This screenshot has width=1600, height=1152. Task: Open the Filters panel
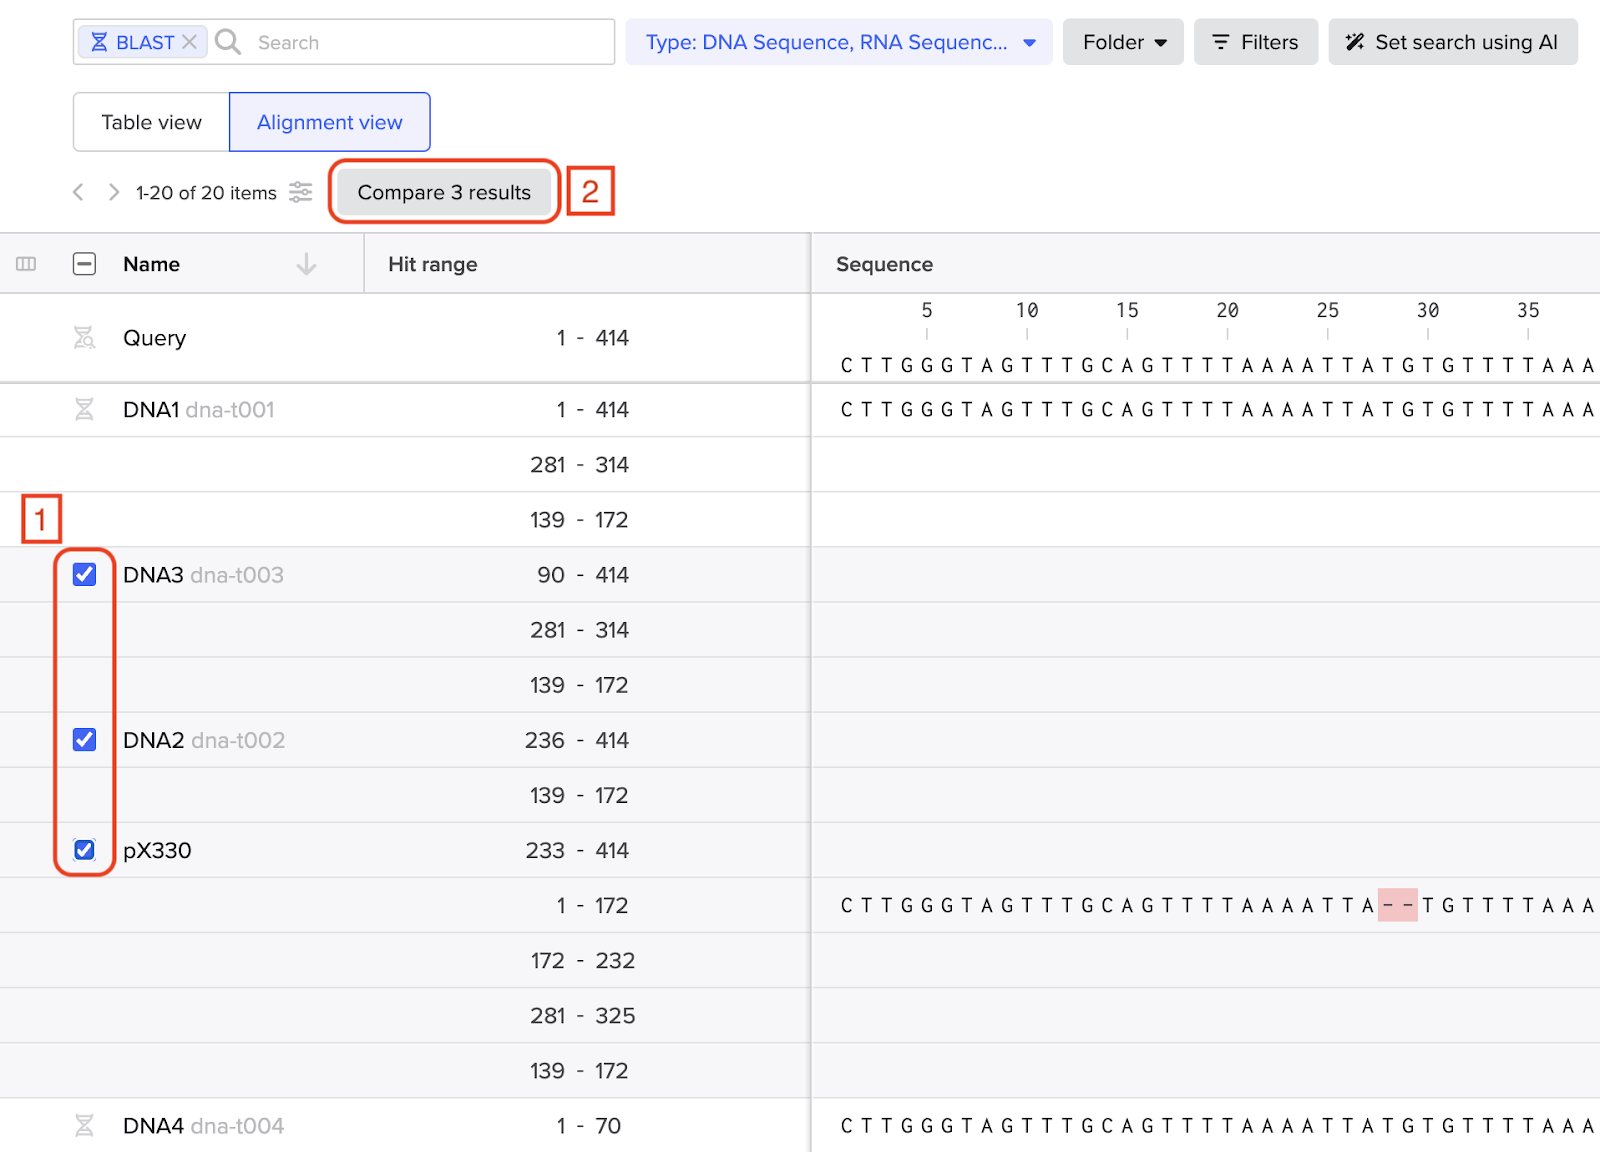1255,42
